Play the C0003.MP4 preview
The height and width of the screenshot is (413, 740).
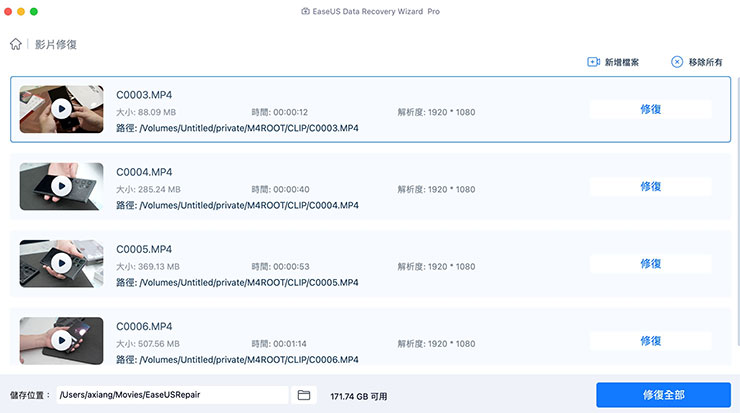61,109
